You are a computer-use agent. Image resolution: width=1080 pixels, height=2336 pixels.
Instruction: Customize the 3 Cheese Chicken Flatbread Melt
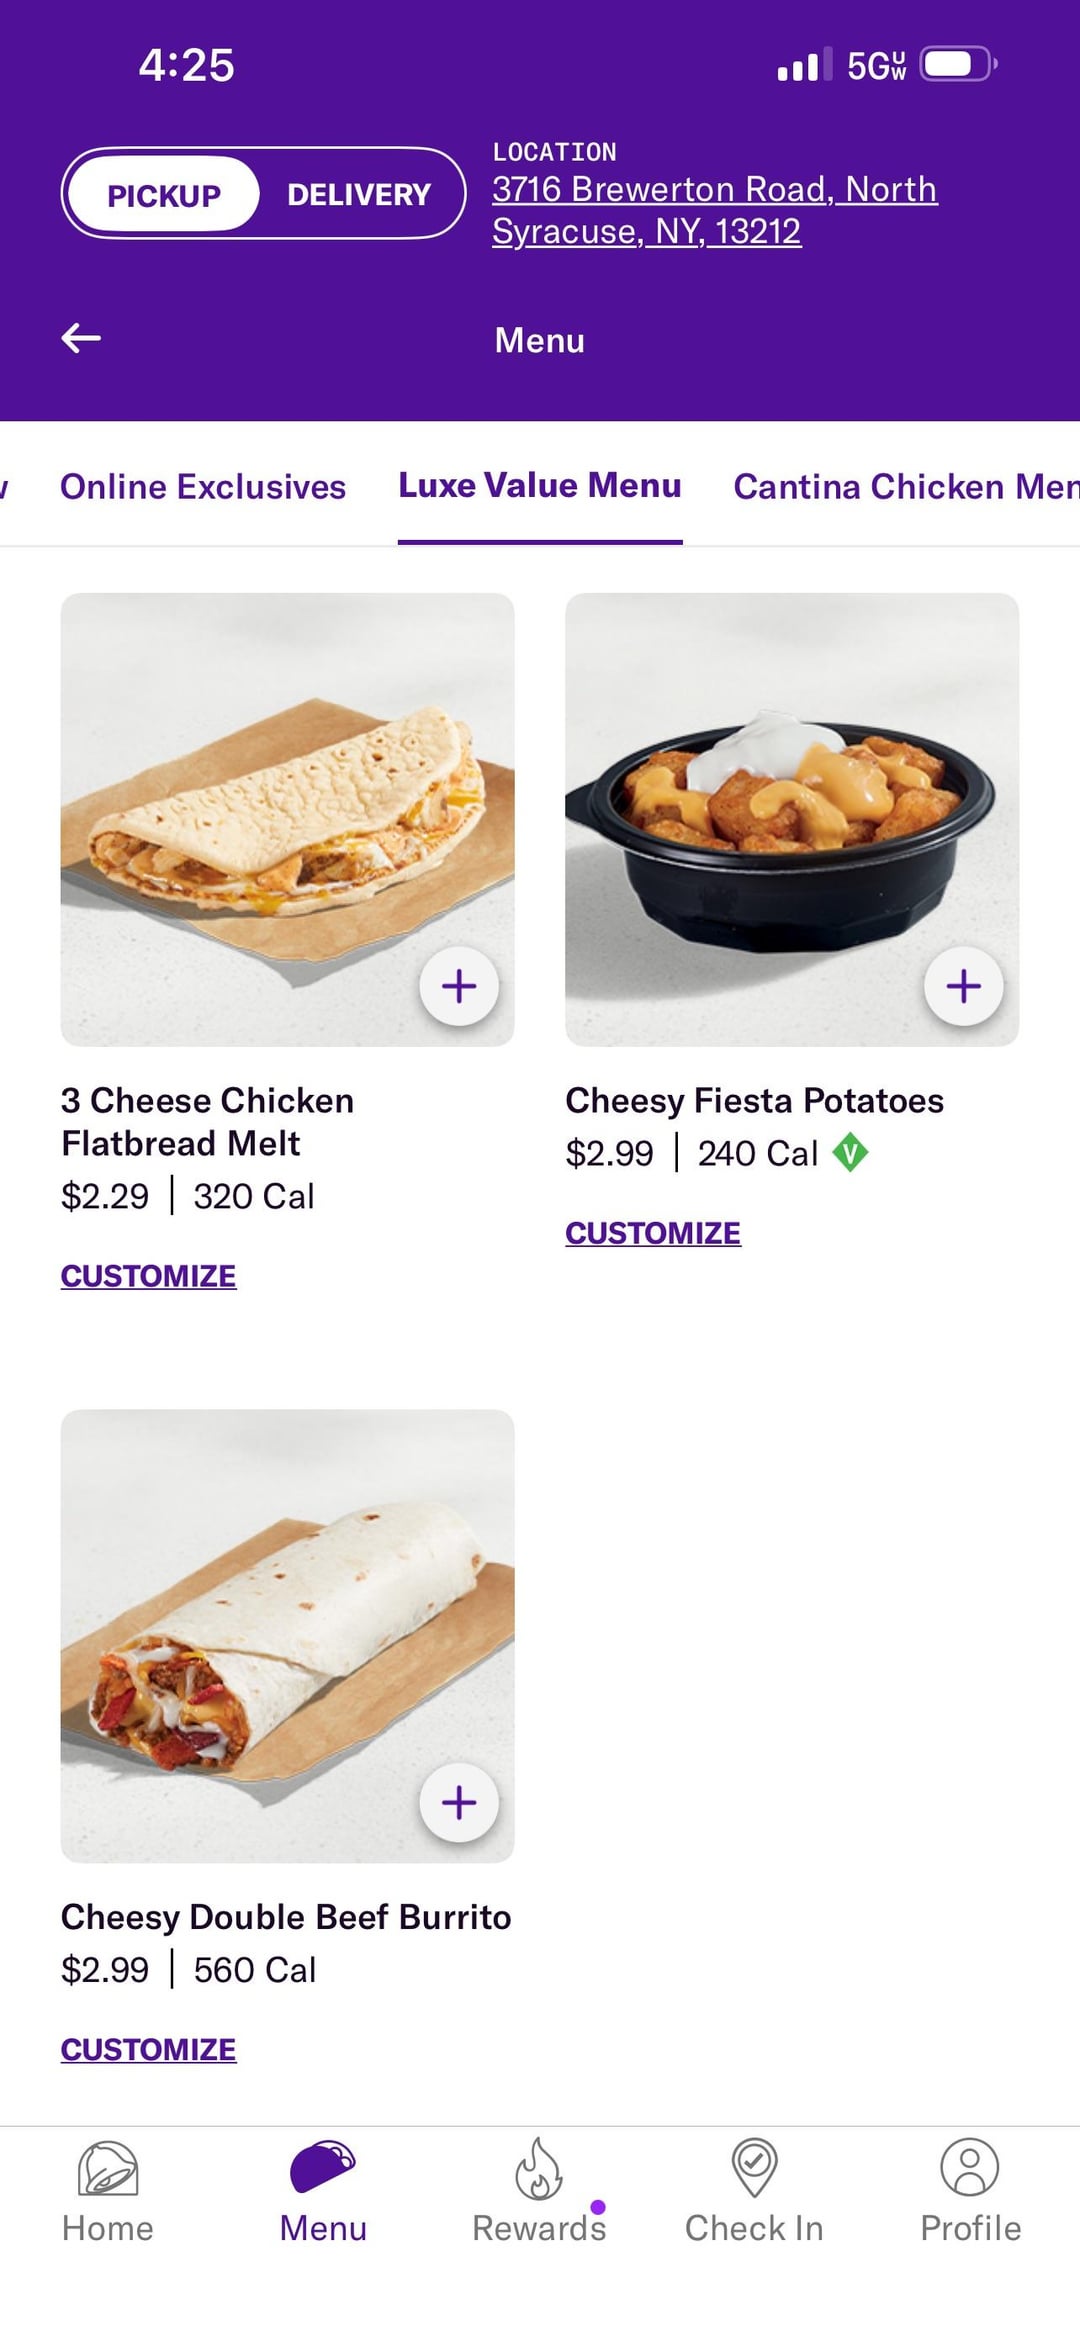pos(149,1276)
